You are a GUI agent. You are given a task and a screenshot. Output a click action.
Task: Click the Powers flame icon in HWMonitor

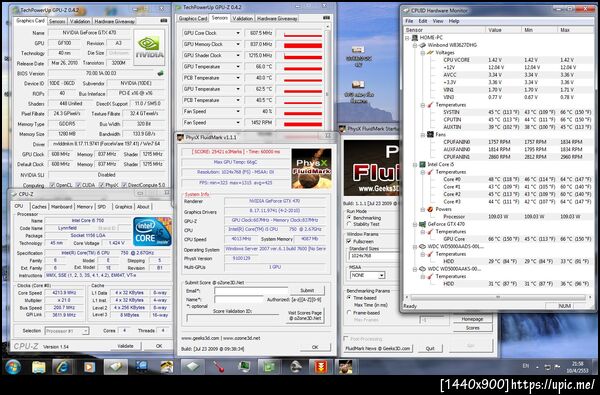tap(430, 209)
